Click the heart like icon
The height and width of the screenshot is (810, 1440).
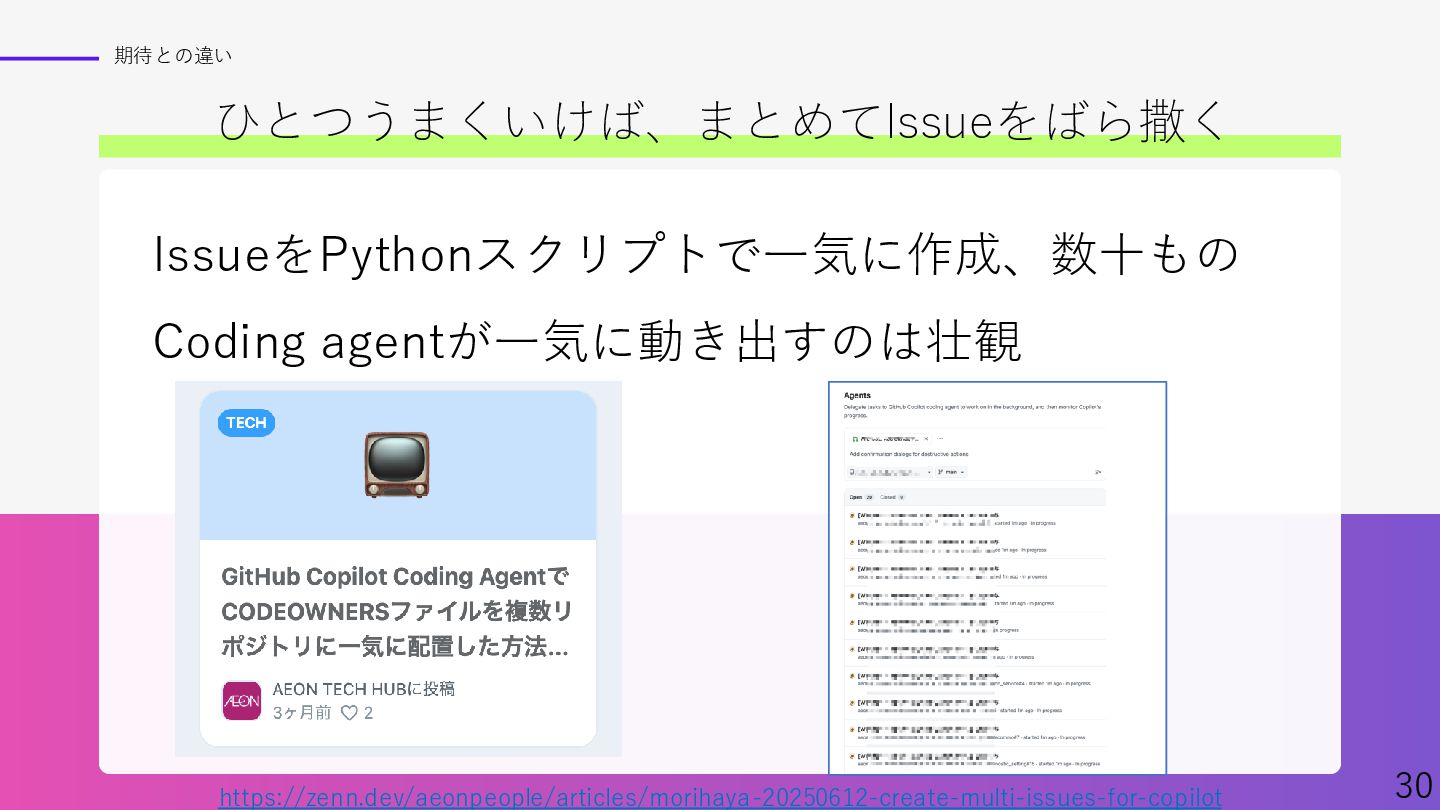pyautogui.click(x=349, y=713)
